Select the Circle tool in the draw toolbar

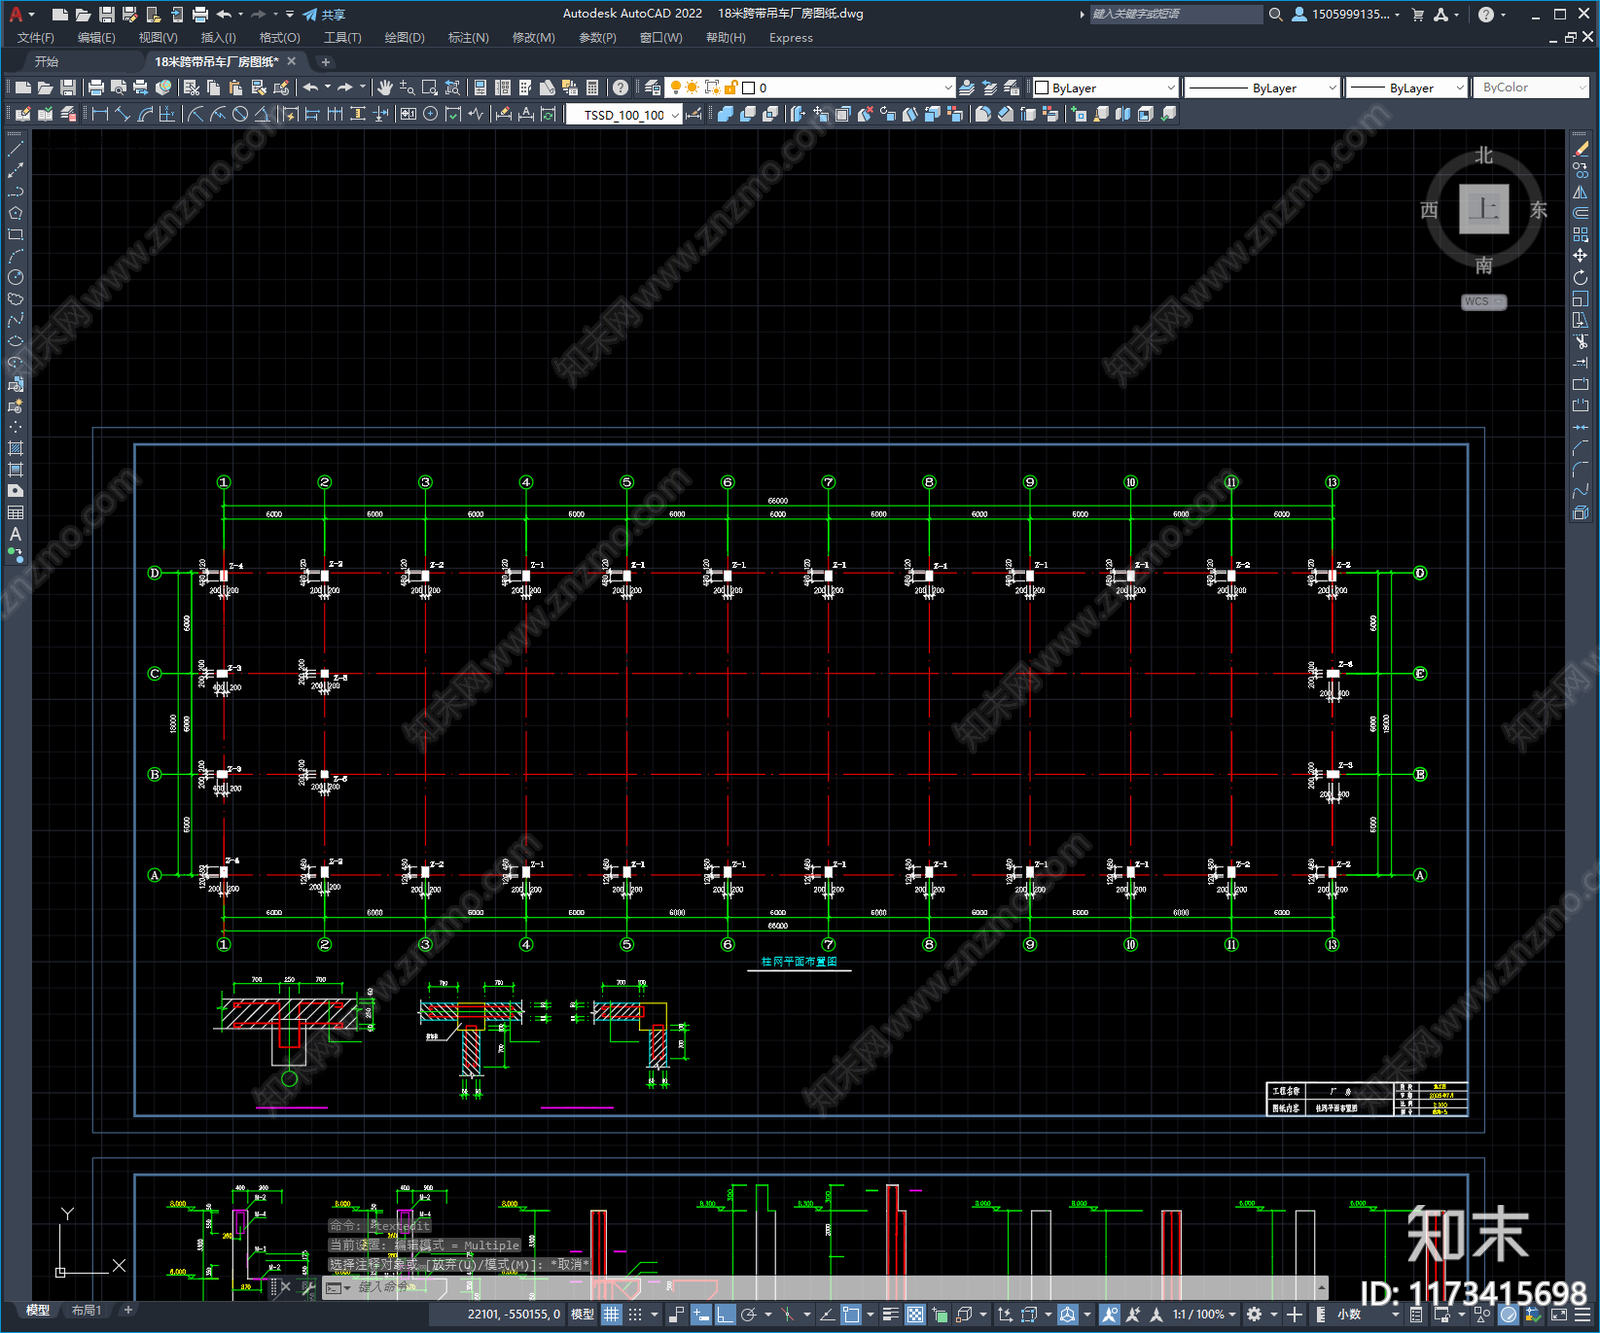pos(15,277)
